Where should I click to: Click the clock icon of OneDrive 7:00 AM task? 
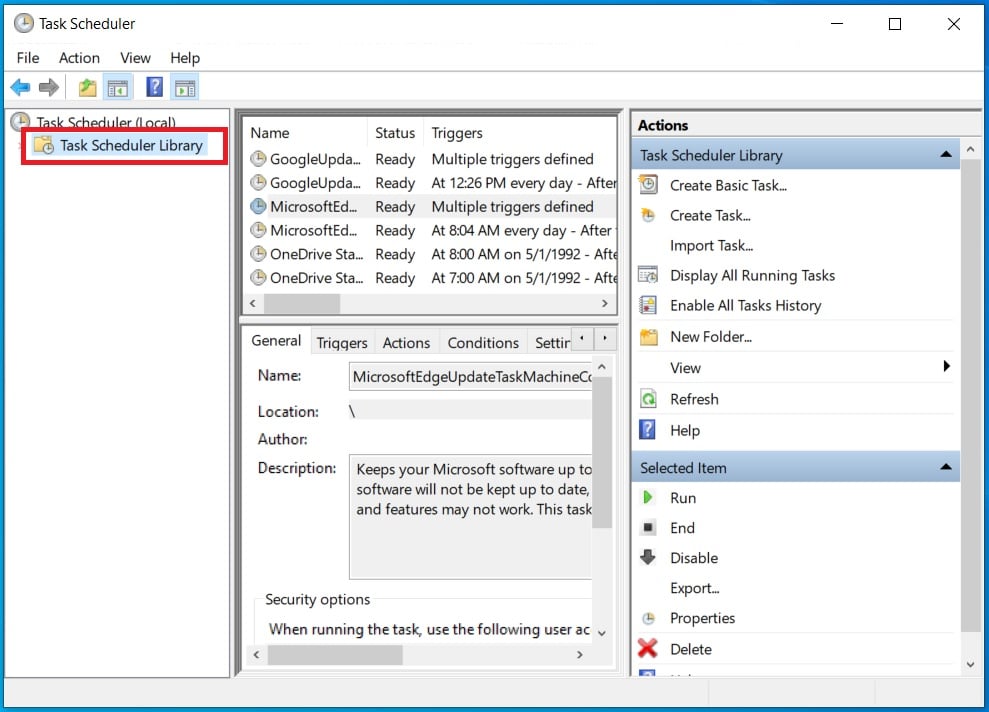point(258,277)
